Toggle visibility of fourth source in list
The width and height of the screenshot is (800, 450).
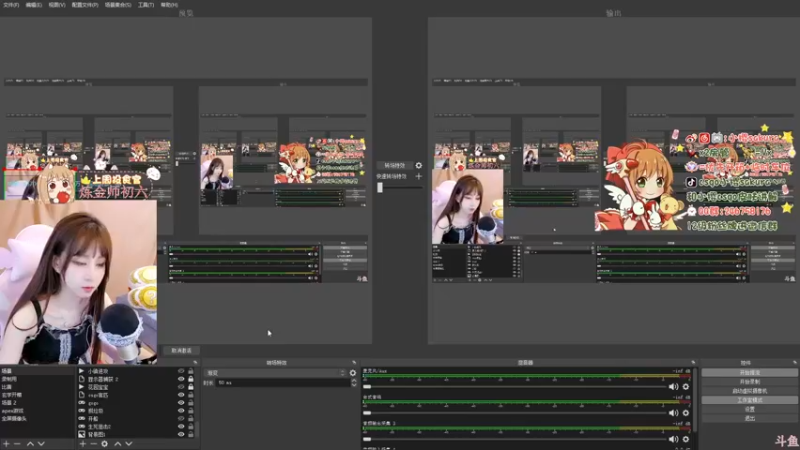181,395
